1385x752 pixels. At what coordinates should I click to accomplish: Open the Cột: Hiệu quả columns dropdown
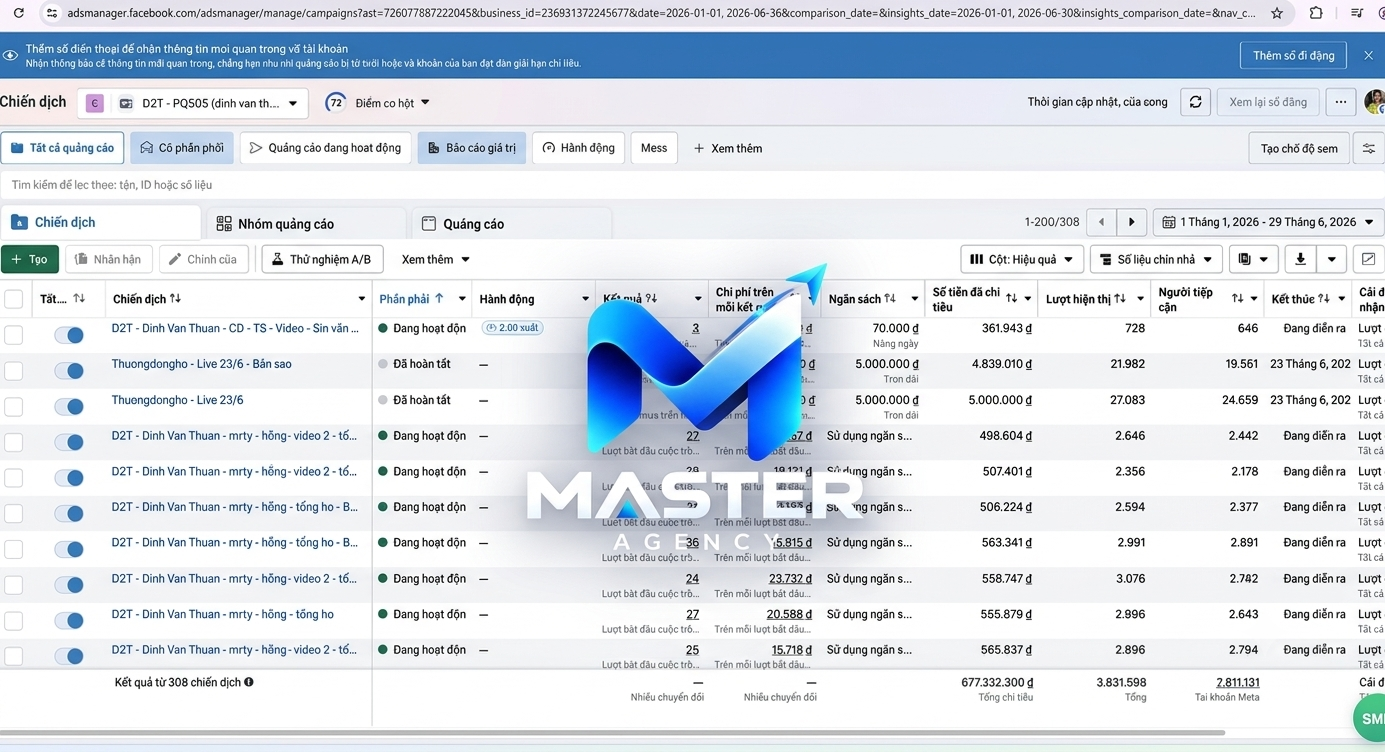coord(1021,259)
